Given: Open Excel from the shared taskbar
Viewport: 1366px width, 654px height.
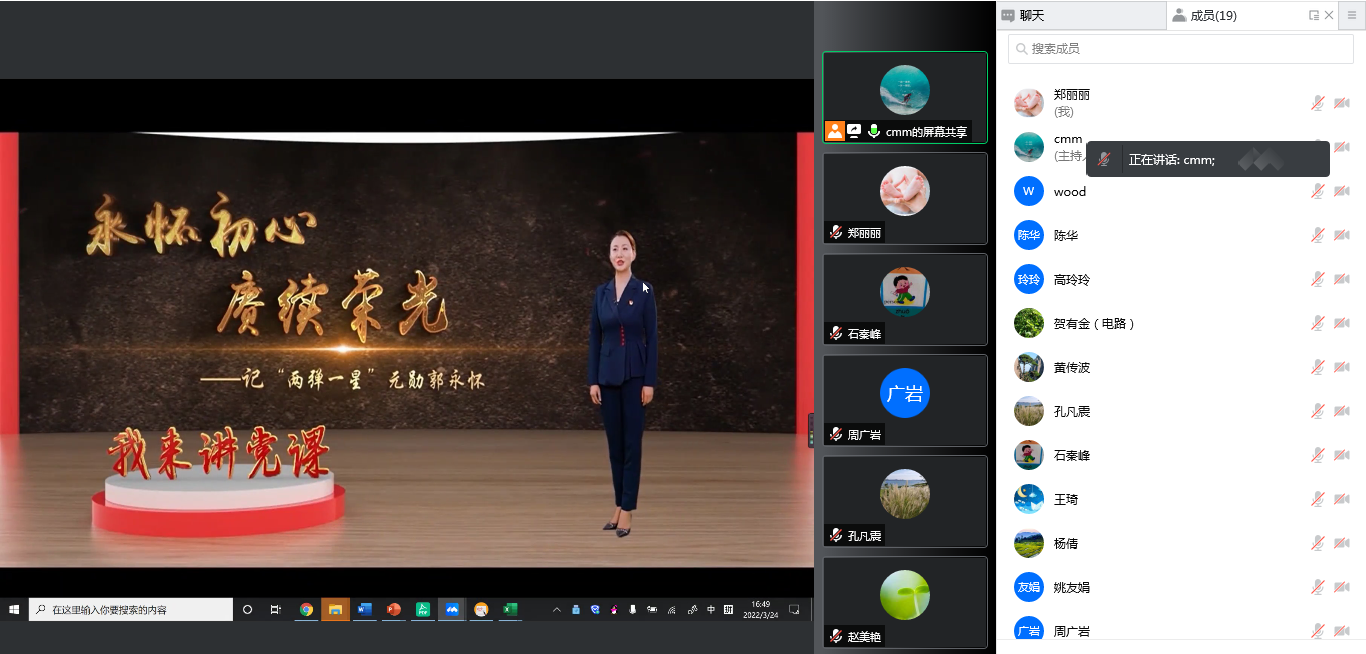Looking at the screenshot, I should pyautogui.click(x=509, y=609).
